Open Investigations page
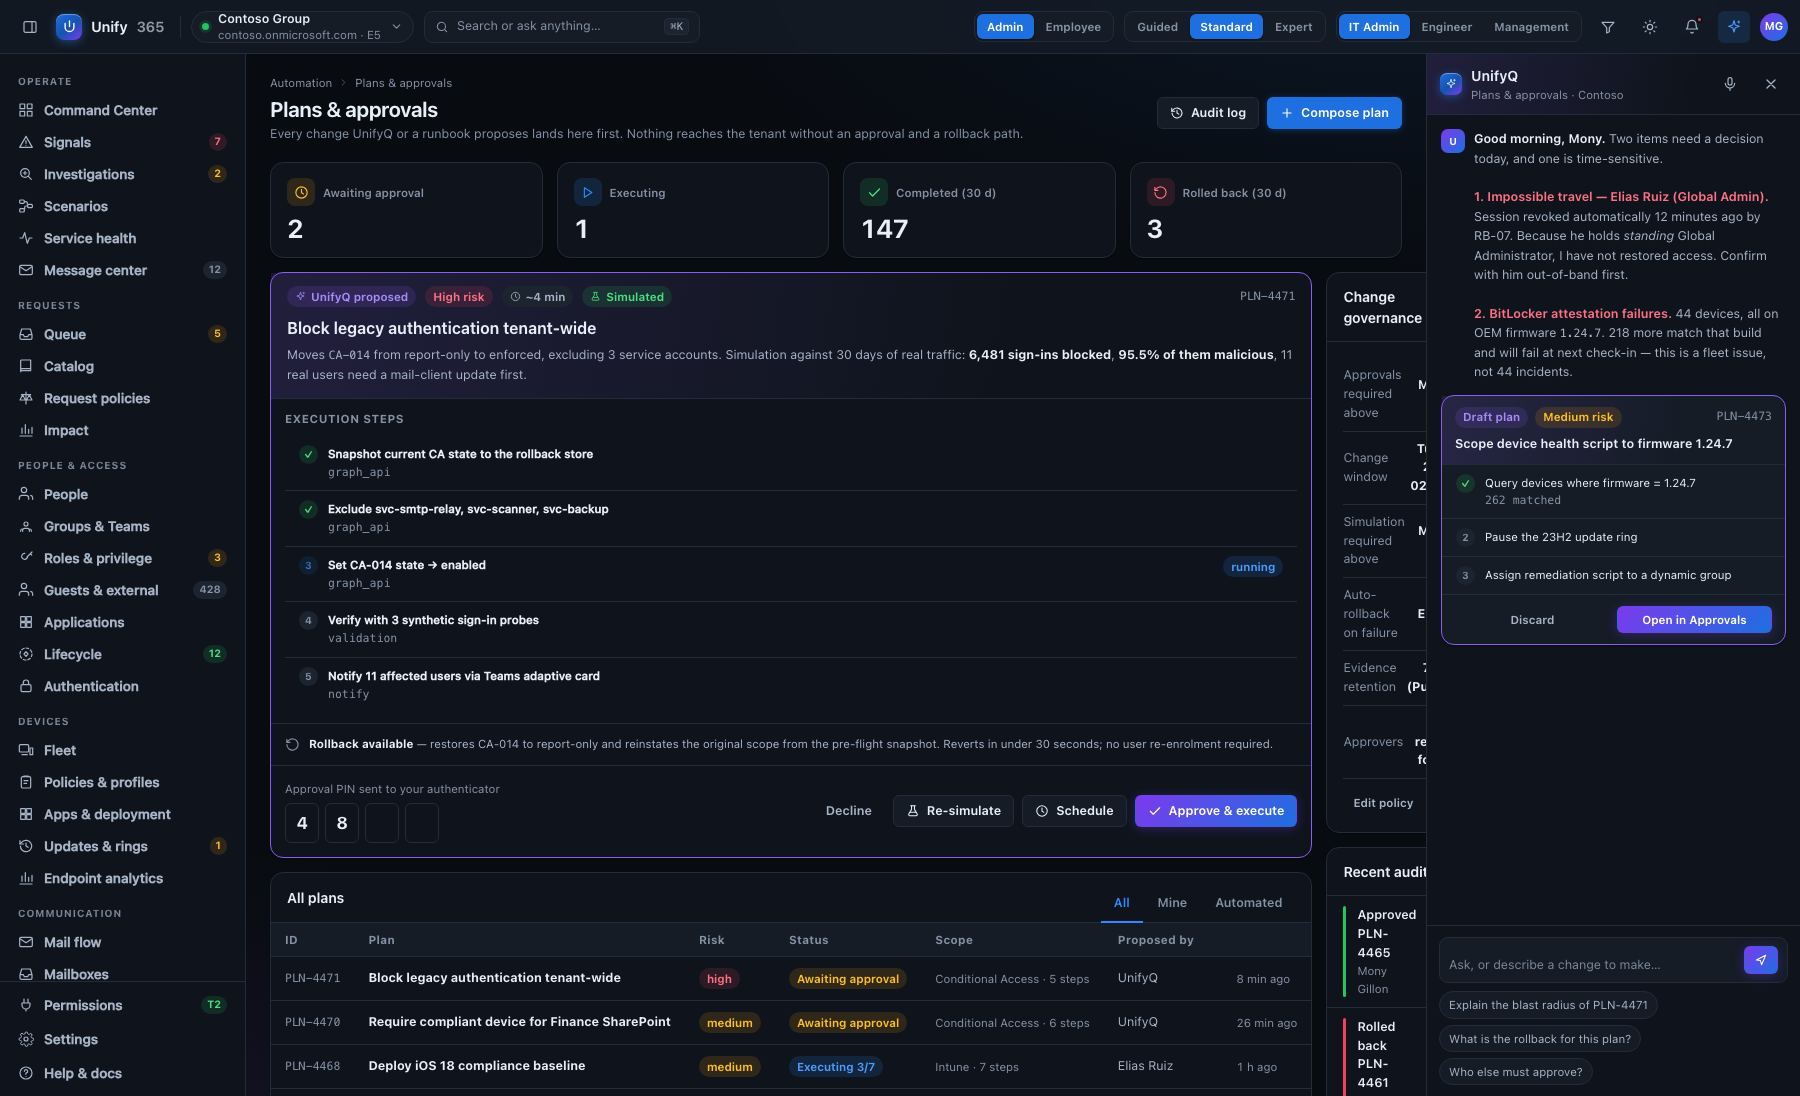 (122, 174)
